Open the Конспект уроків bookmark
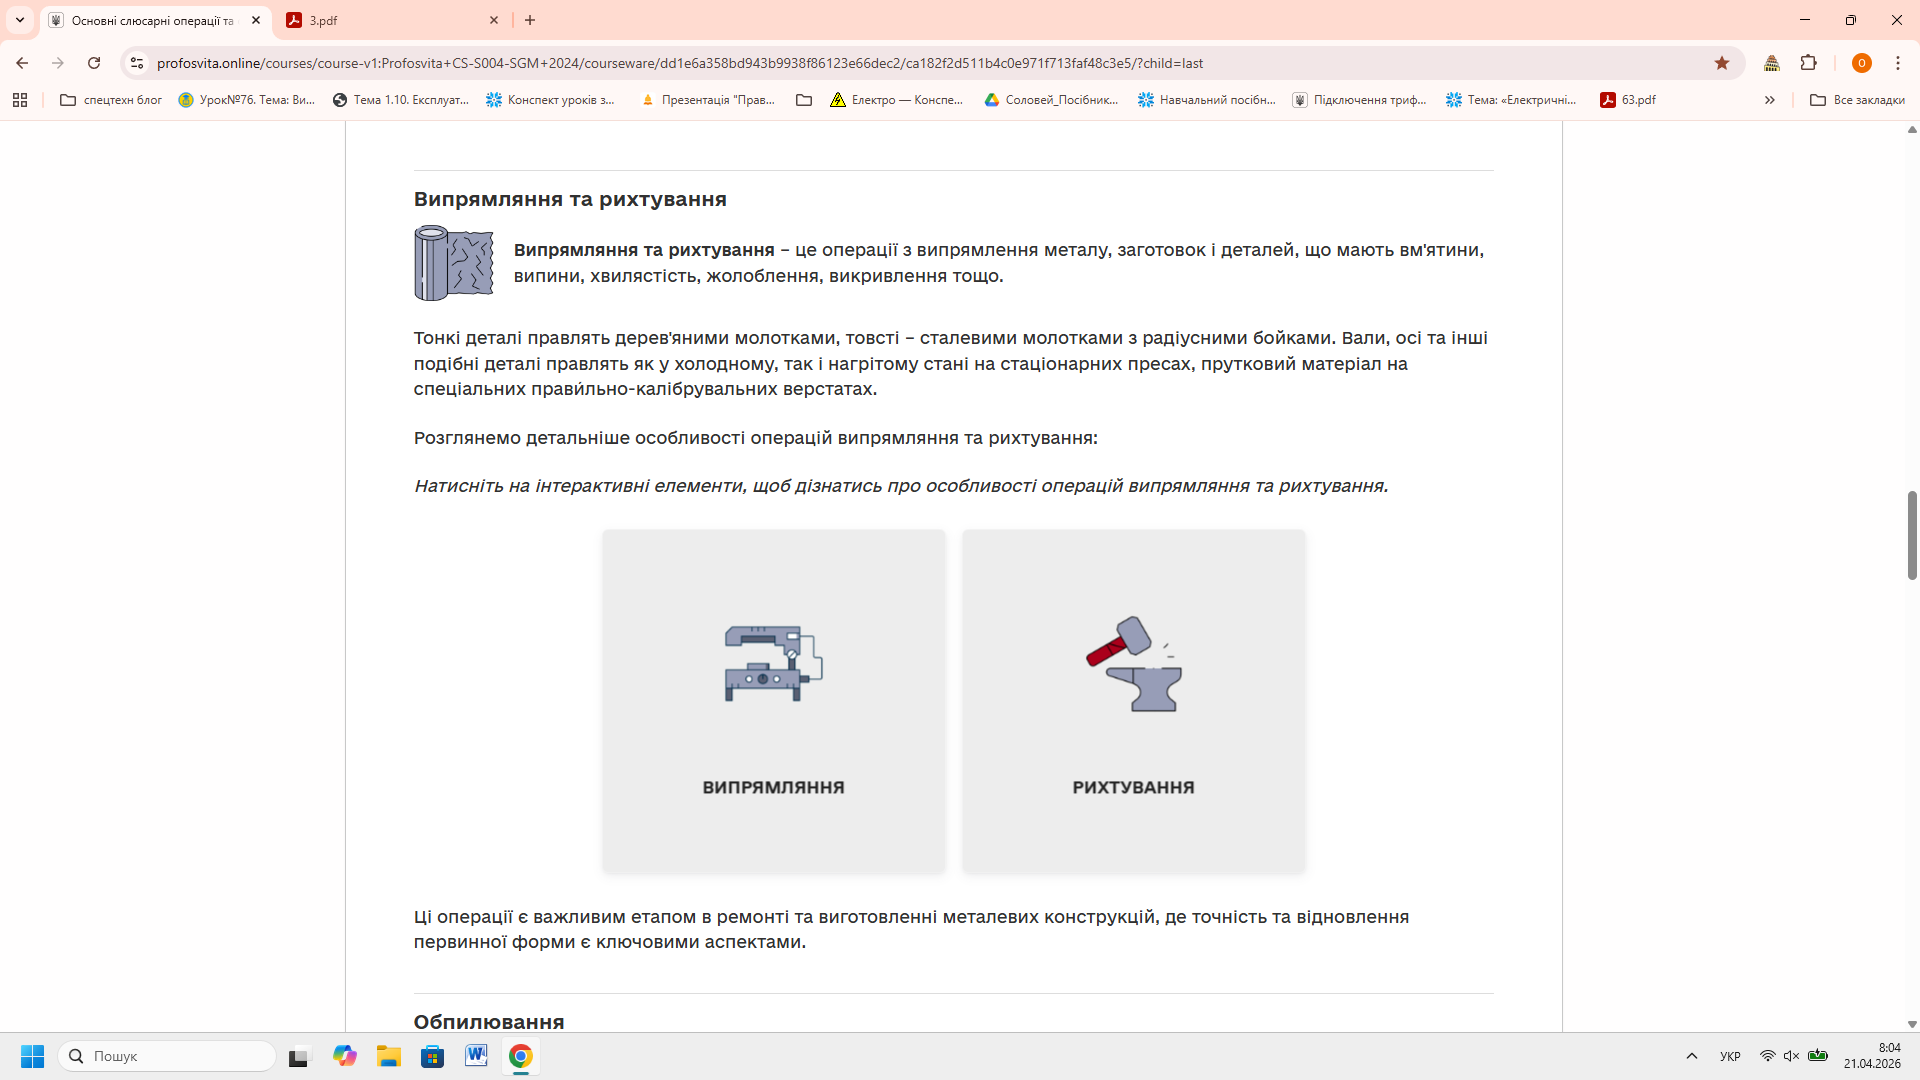This screenshot has width=1920, height=1080. (551, 100)
